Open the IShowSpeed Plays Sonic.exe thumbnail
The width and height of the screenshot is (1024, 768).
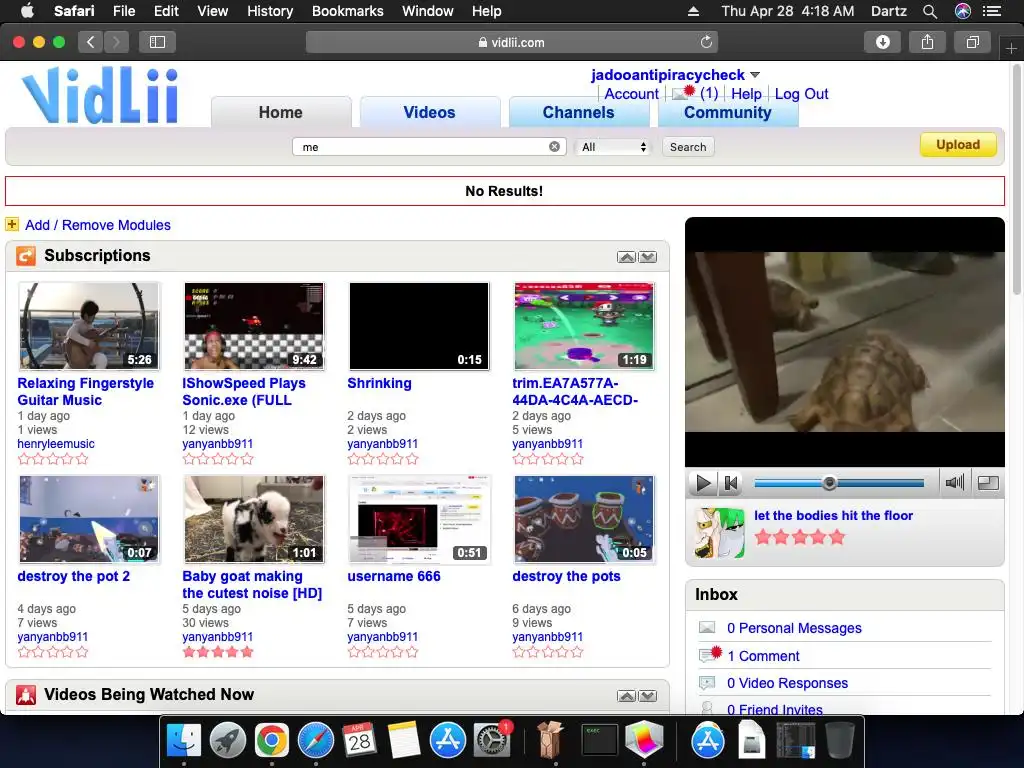253,327
